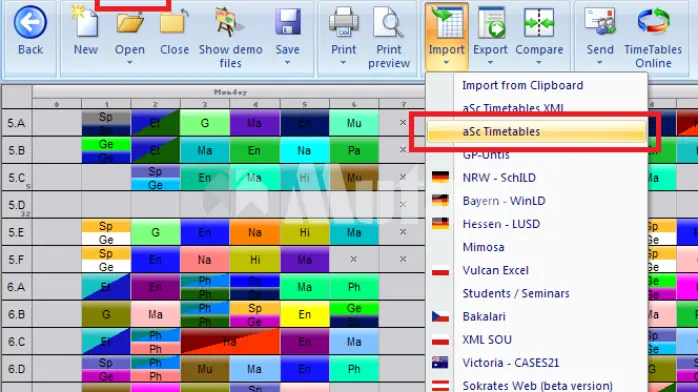698x392 pixels.
Task: Select class row 5.B header
Action: pos(16,150)
